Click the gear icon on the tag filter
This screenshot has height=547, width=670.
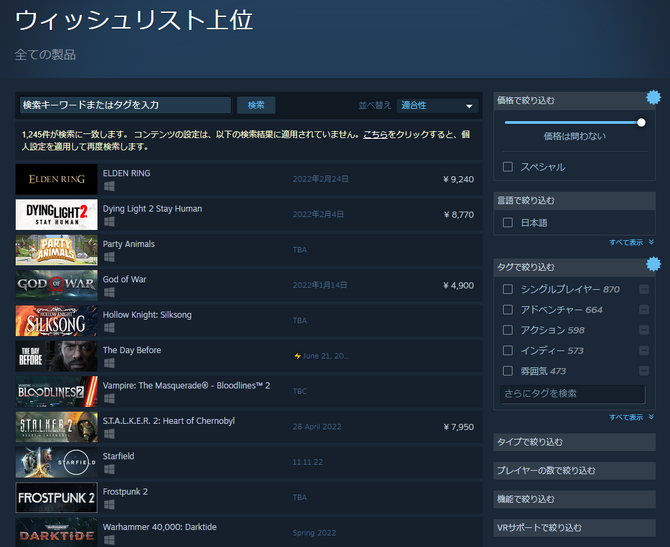pyautogui.click(x=653, y=264)
